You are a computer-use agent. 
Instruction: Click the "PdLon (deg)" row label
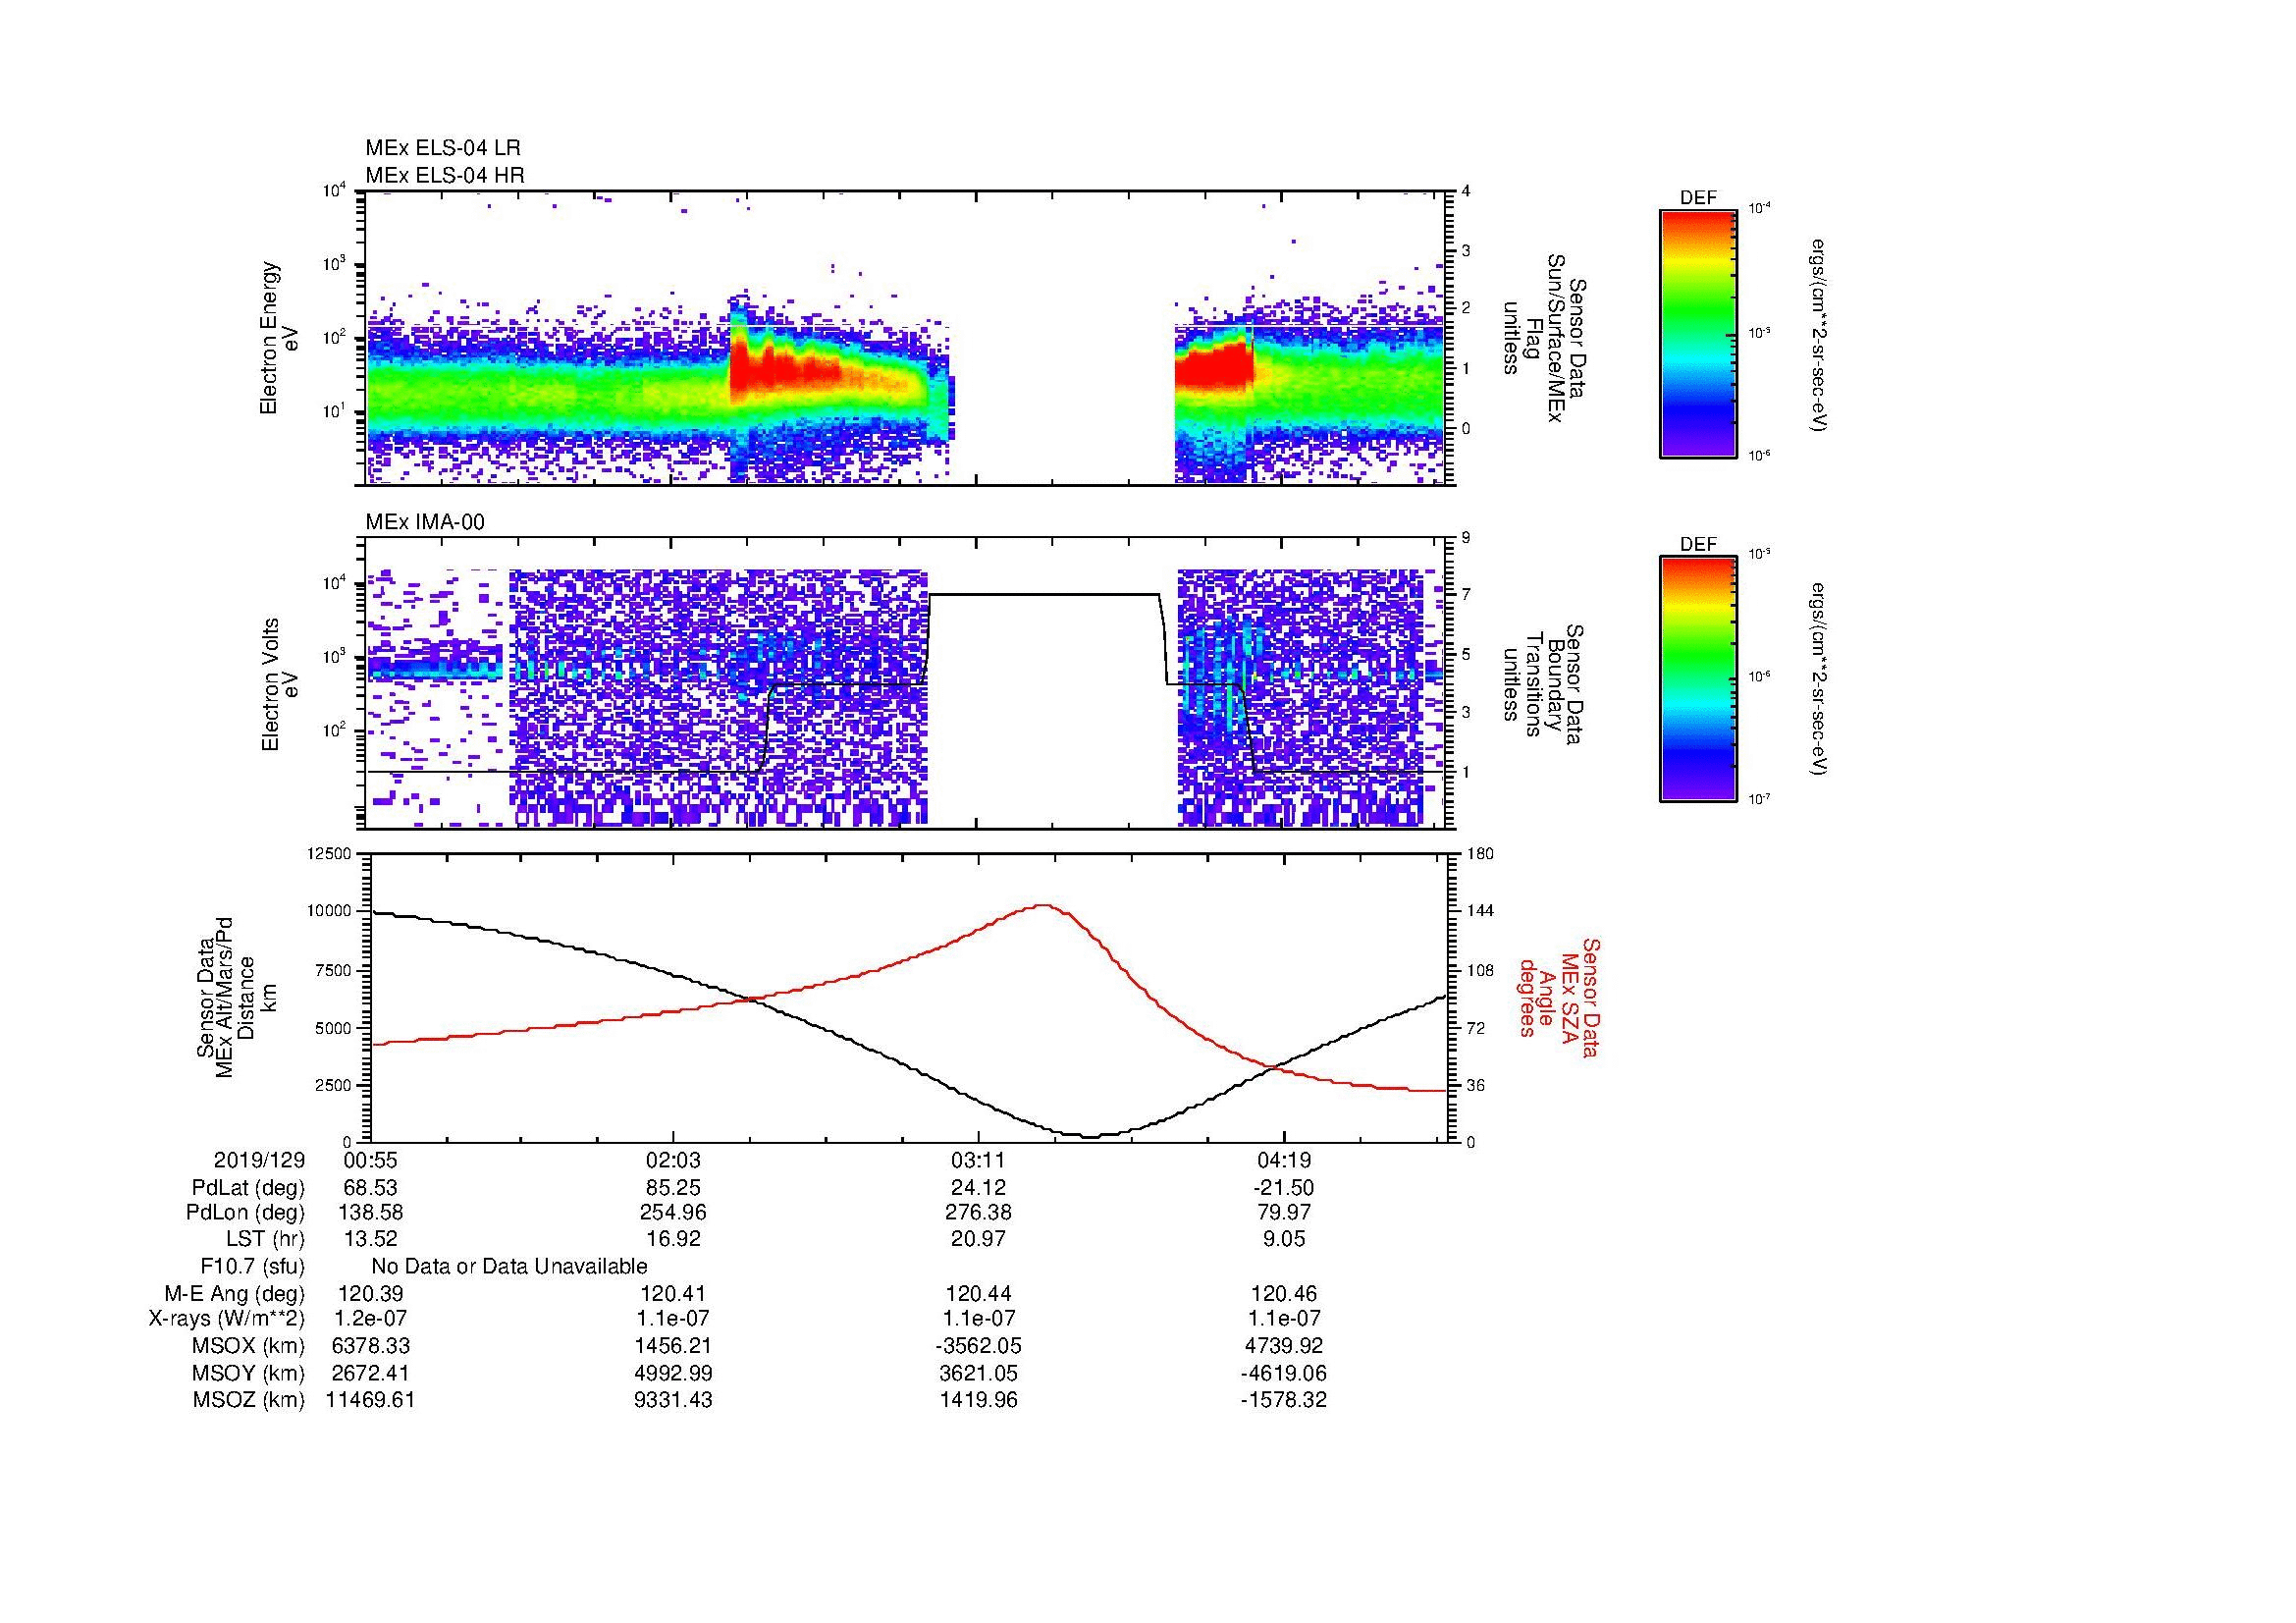coord(246,1213)
